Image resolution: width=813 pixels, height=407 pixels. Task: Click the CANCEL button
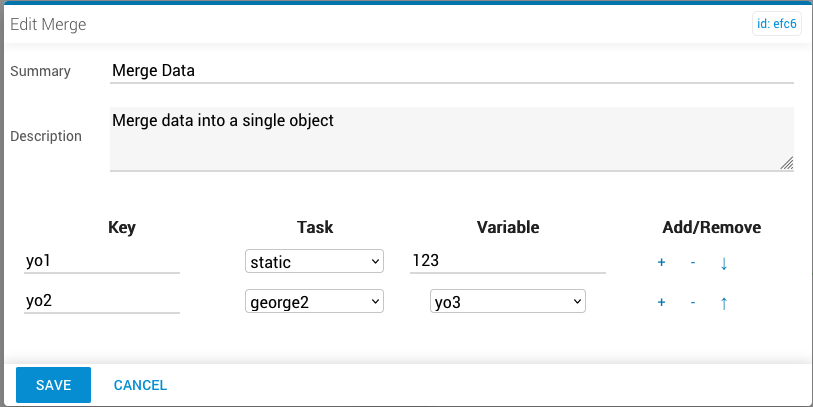[x=140, y=385]
